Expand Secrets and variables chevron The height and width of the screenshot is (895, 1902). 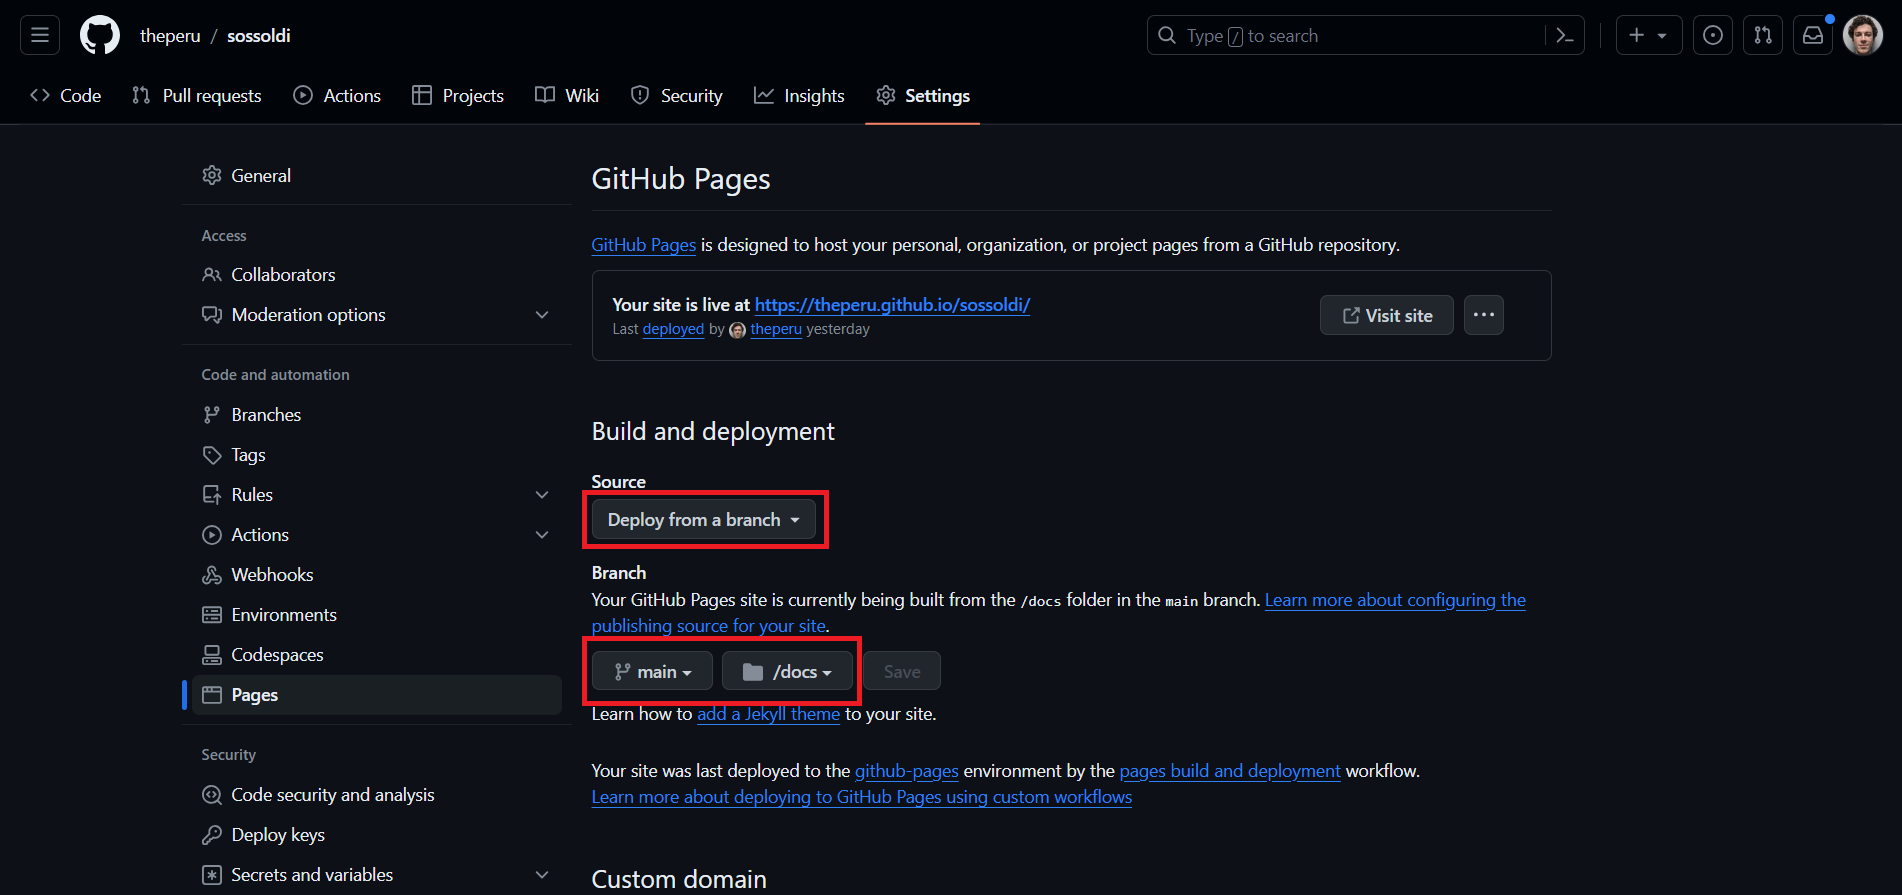click(542, 874)
